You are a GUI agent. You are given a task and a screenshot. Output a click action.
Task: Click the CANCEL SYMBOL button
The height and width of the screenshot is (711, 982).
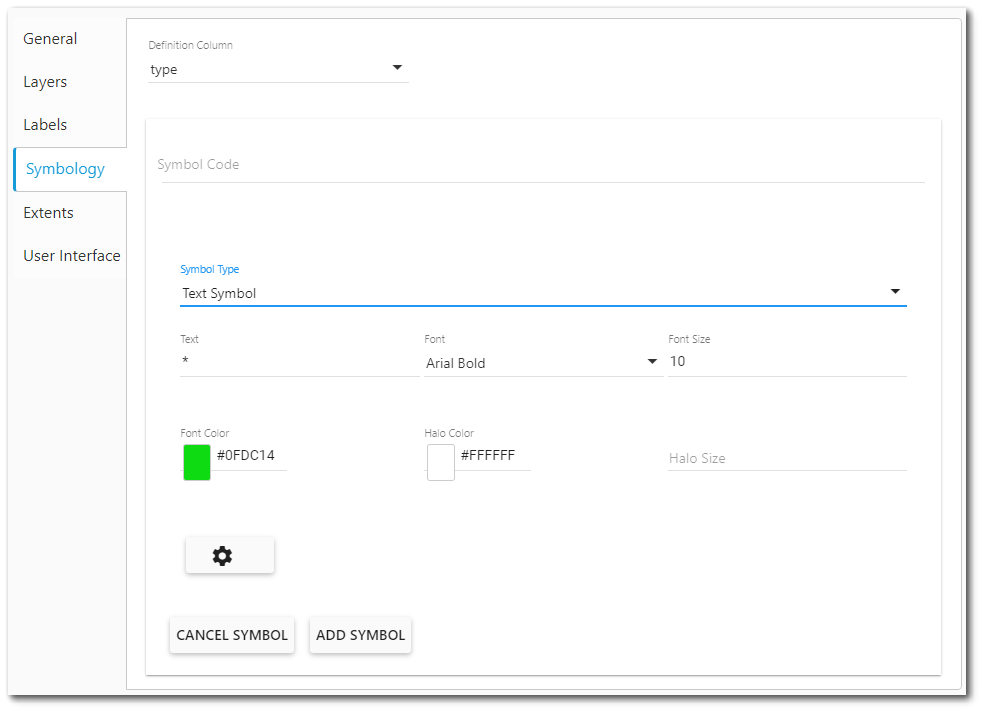231,634
